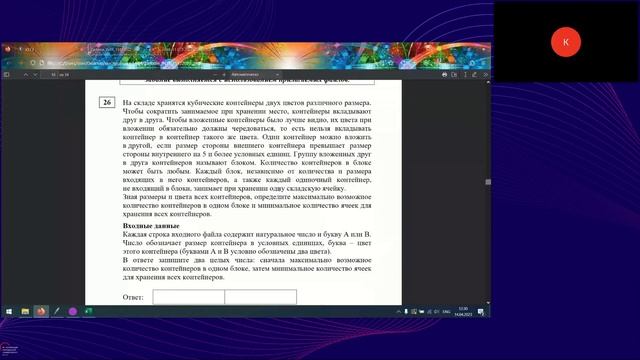Open the Windows Start menu
The height and width of the screenshot is (360, 640).
(9, 311)
